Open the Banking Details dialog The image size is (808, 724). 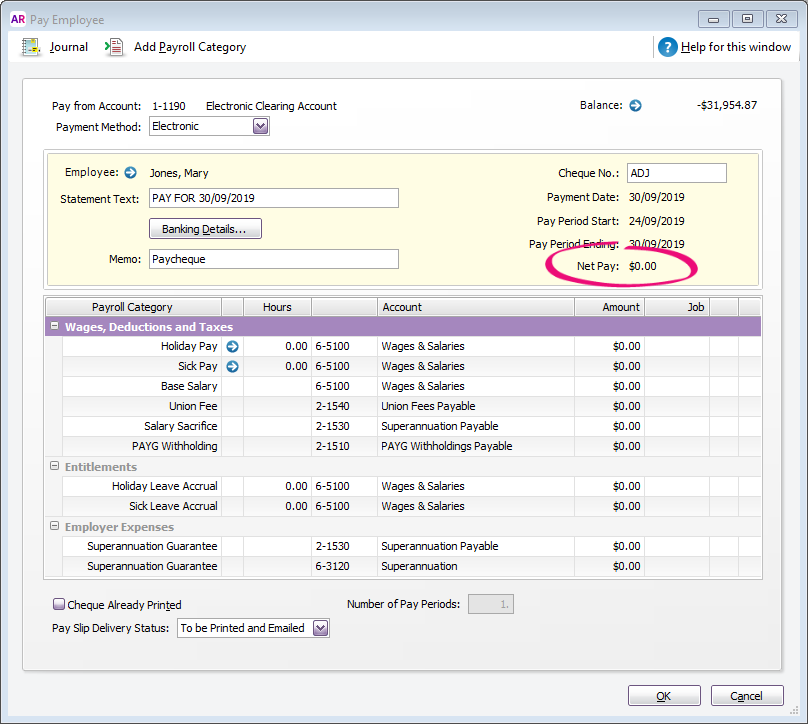click(x=205, y=228)
